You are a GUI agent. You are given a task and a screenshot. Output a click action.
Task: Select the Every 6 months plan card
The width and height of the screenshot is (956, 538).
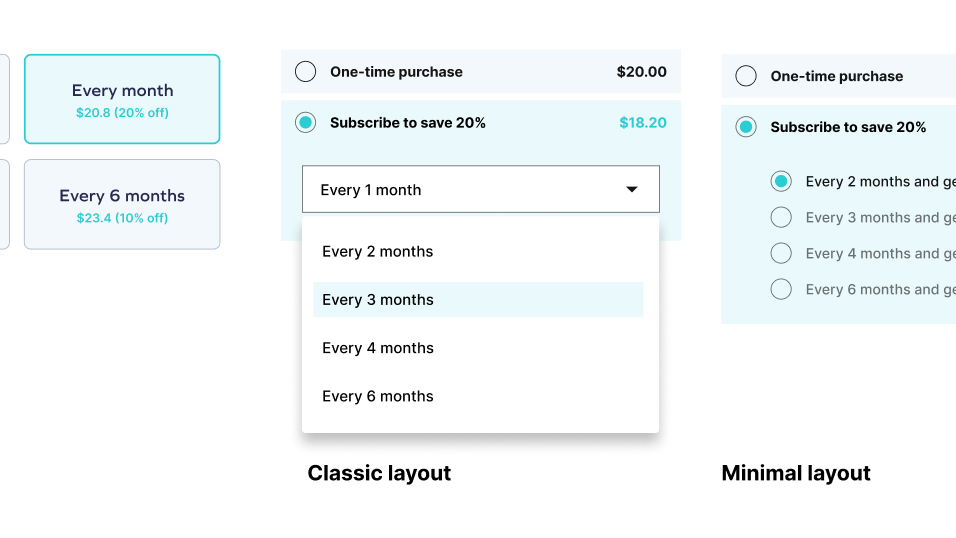tap(122, 204)
